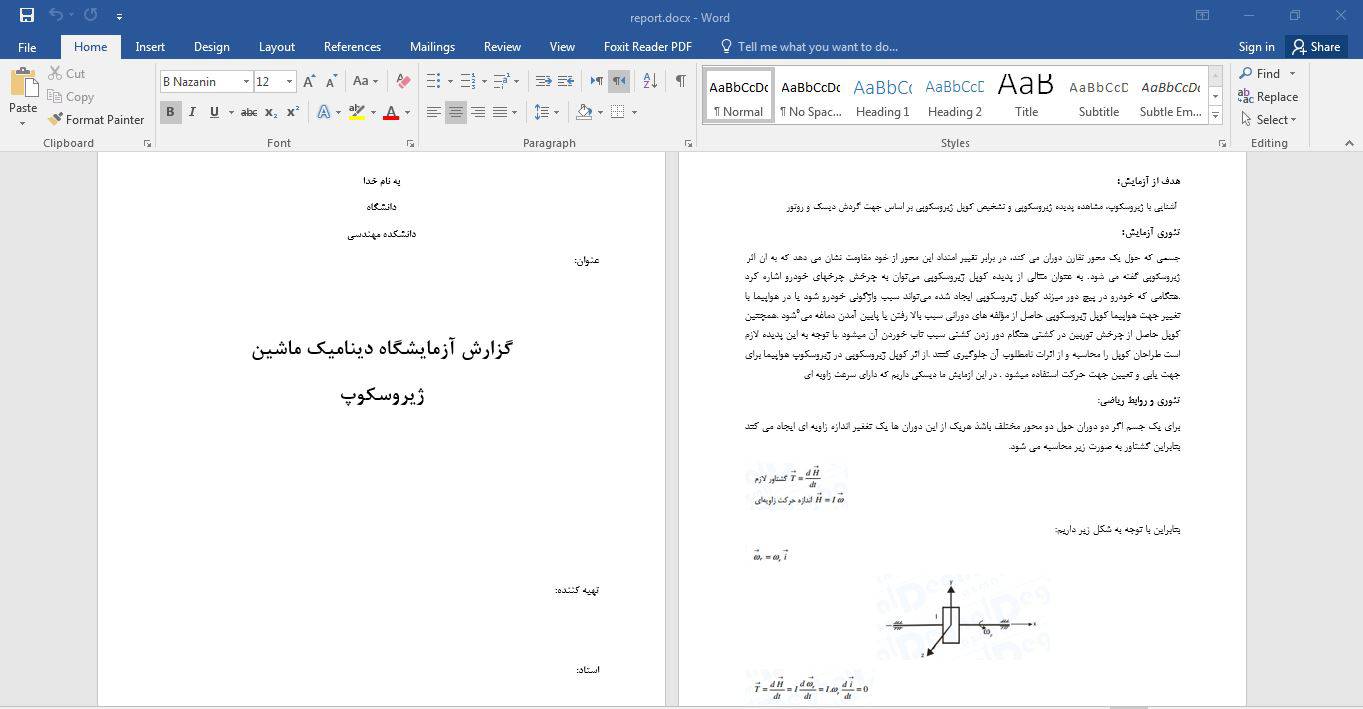This screenshot has width=1363, height=709.
Task: Click the Share button
Action: pyautogui.click(x=1315, y=47)
